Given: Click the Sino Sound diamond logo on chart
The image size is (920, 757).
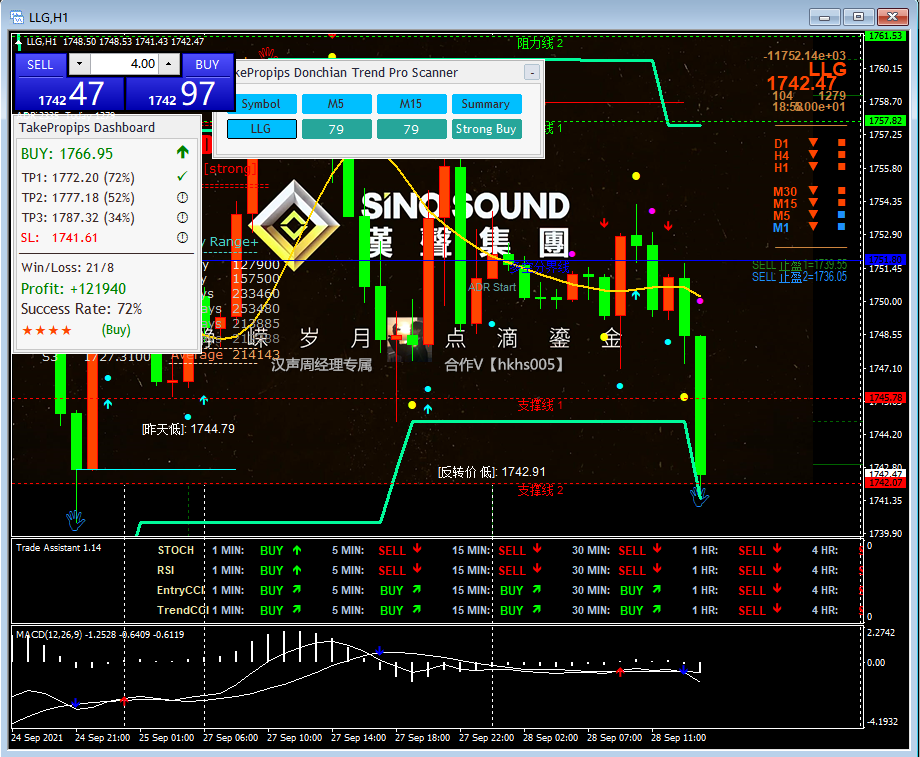Looking at the screenshot, I should tap(293, 226).
